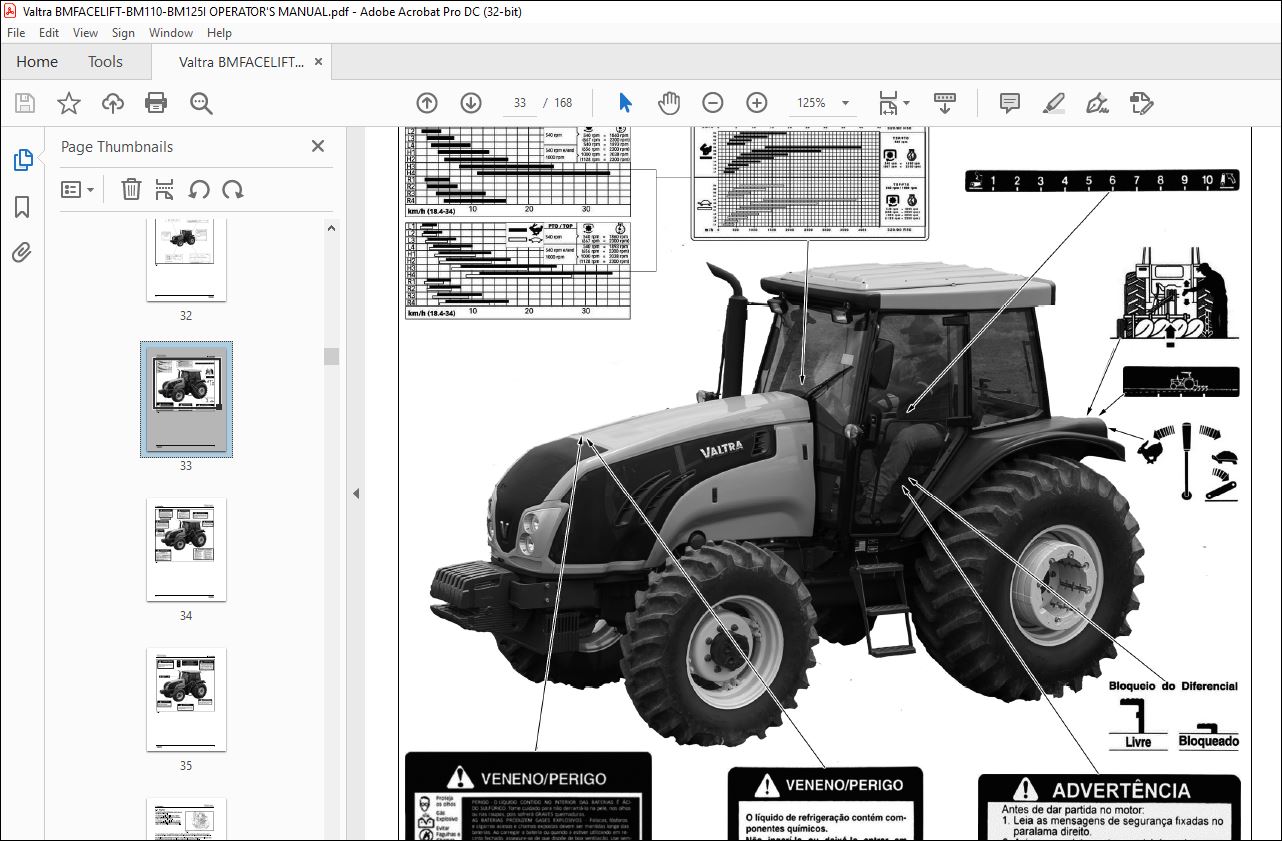Show the Bookmarks panel

[22, 207]
